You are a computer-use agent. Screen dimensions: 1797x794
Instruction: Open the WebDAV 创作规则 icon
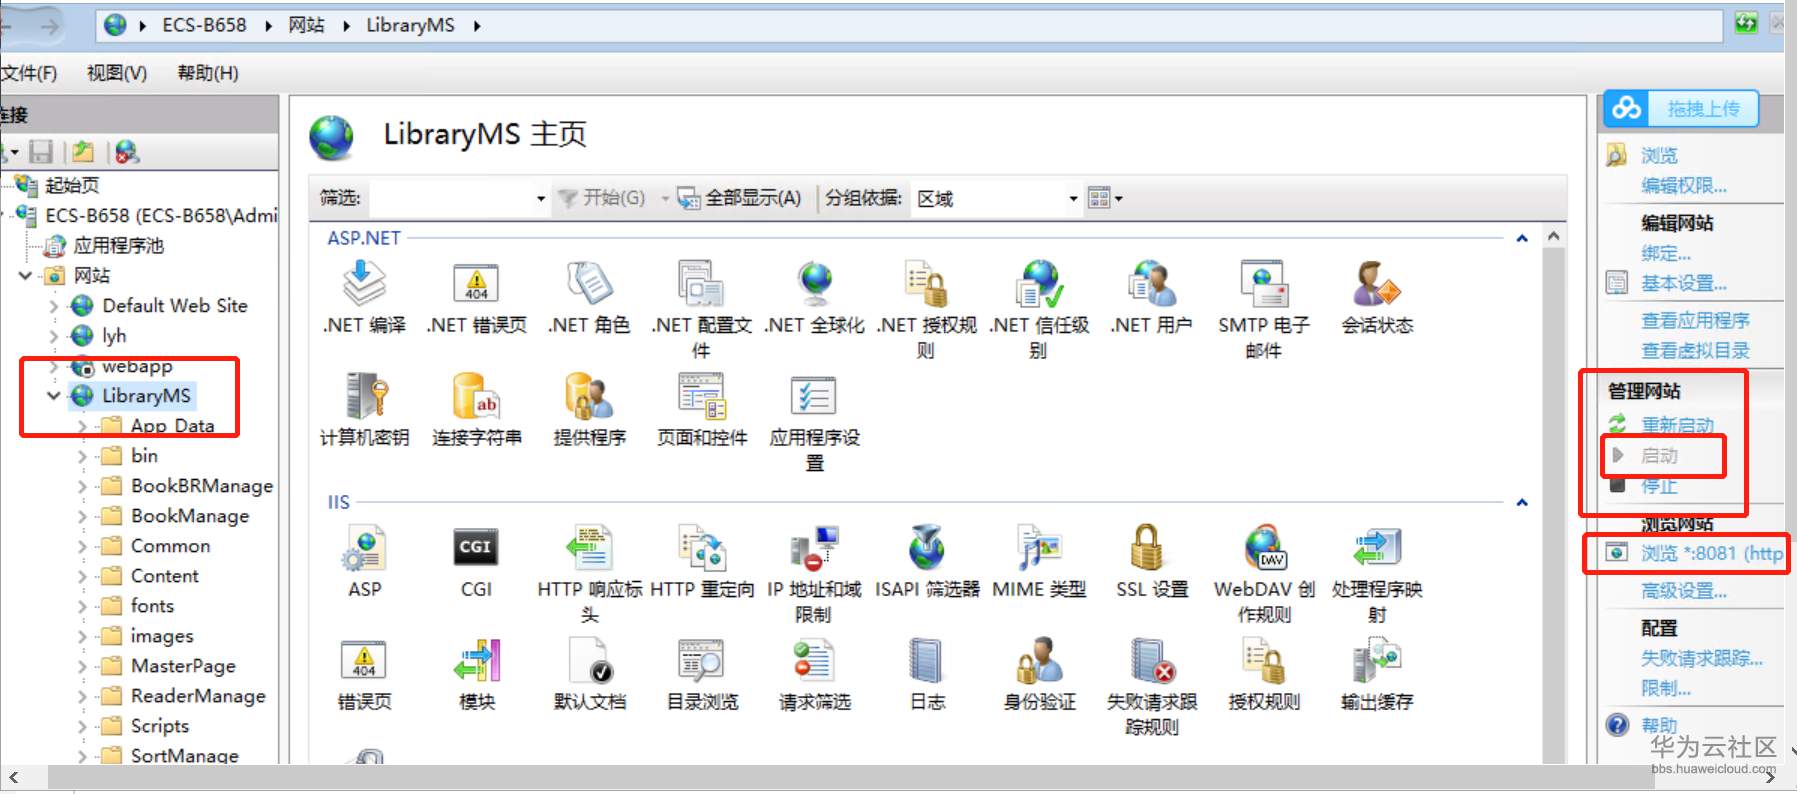coord(1264,548)
